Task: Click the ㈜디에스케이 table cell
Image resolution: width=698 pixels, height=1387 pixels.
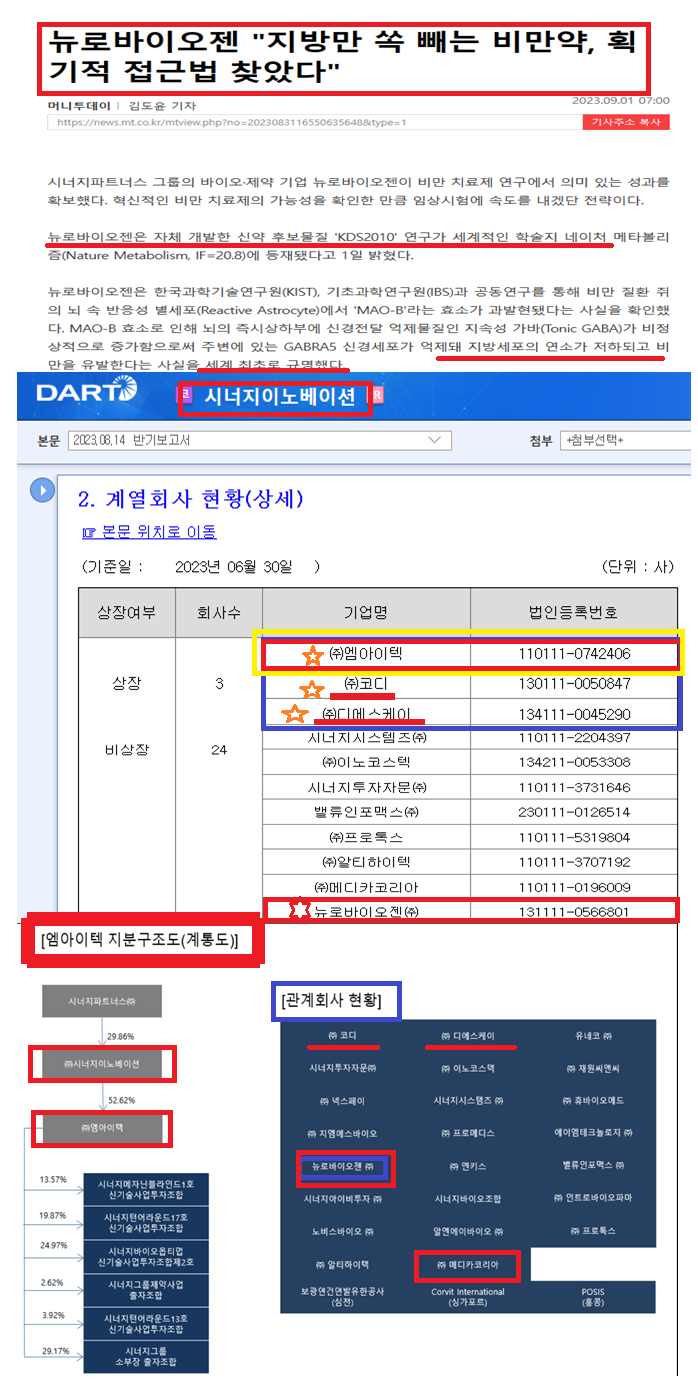Action: [366, 713]
